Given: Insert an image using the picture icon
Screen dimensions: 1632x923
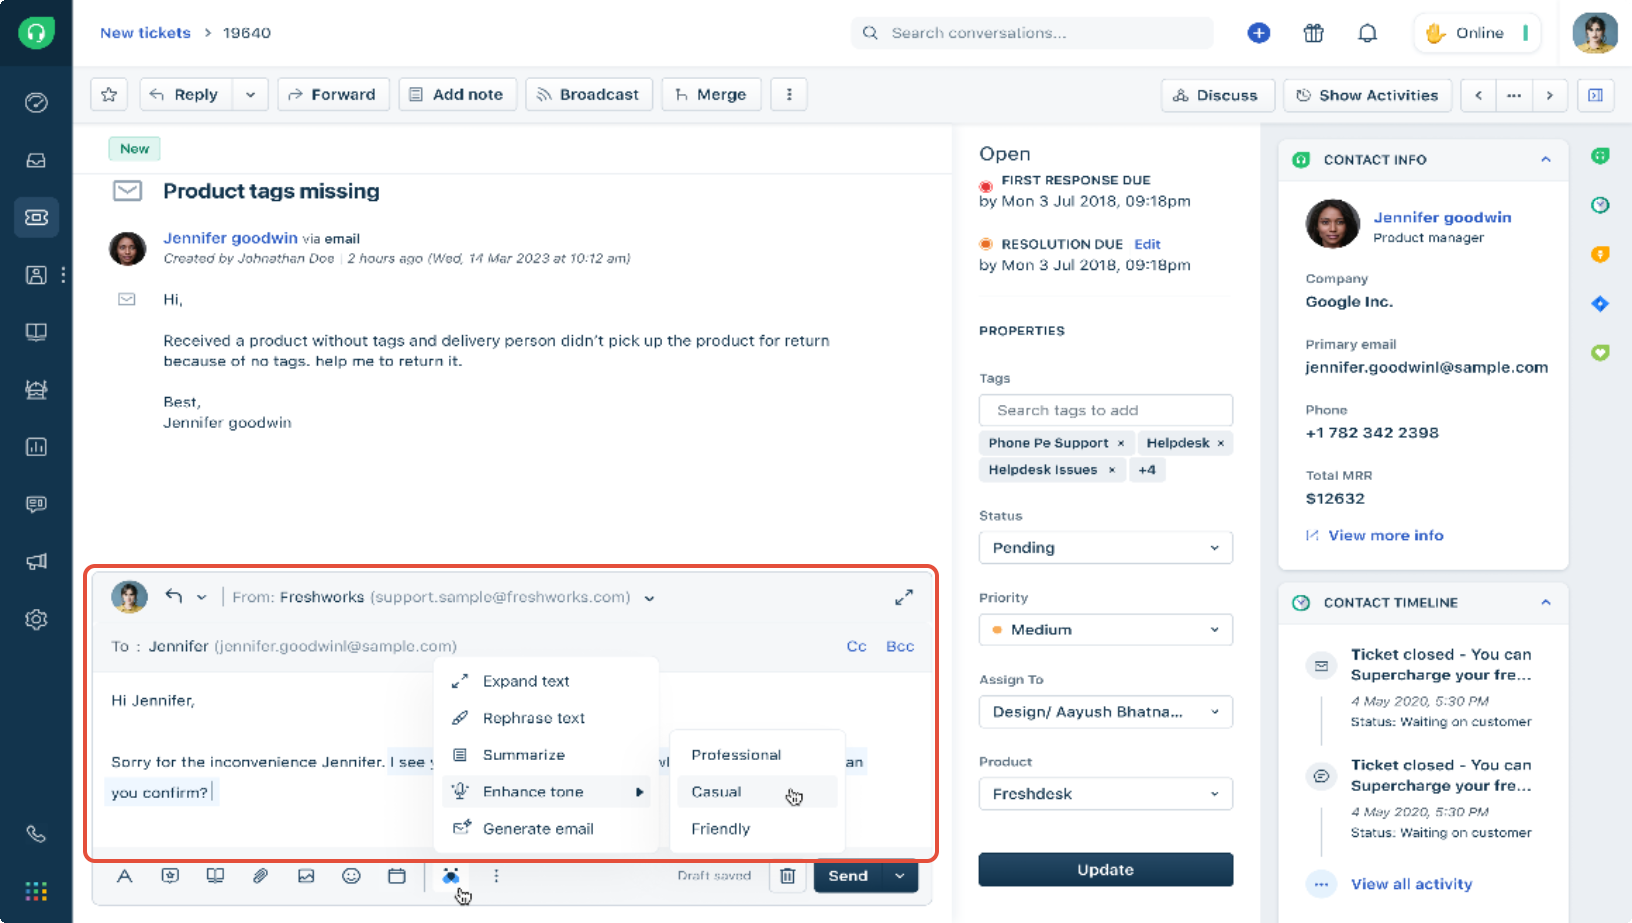Looking at the screenshot, I should pyautogui.click(x=306, y=876).
